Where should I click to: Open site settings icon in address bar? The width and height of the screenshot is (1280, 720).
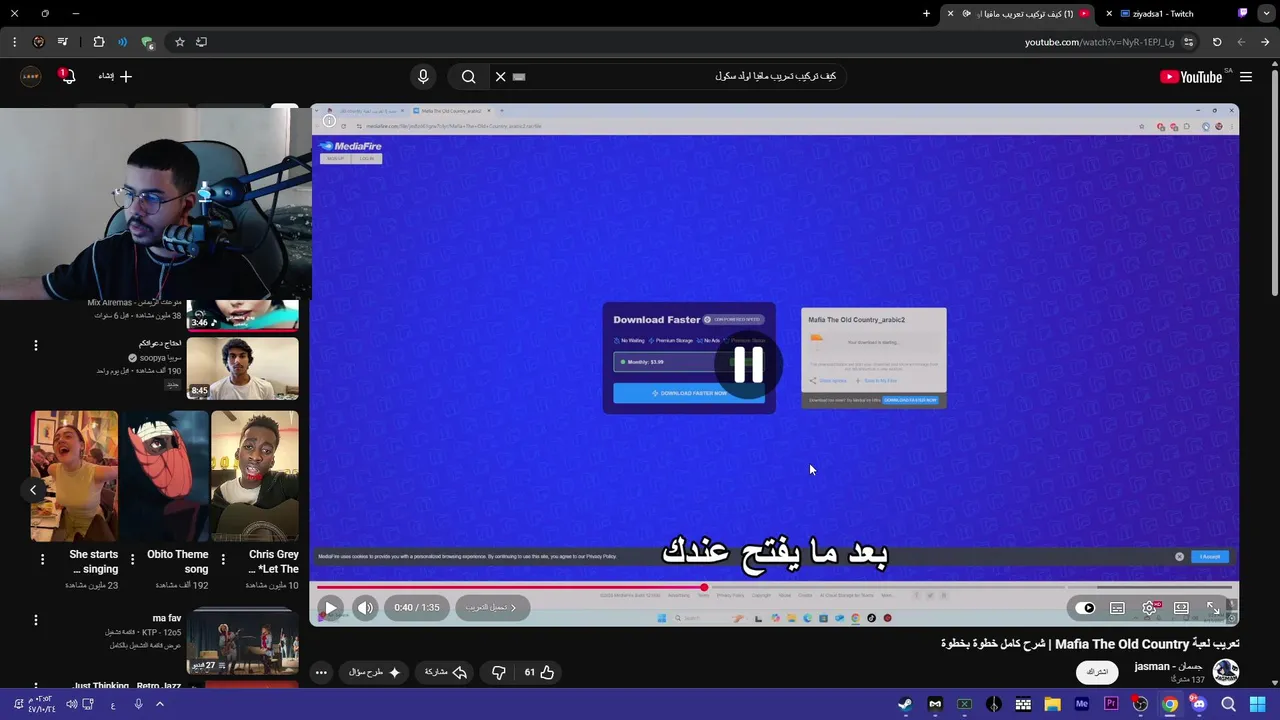tap(1188, 42)
